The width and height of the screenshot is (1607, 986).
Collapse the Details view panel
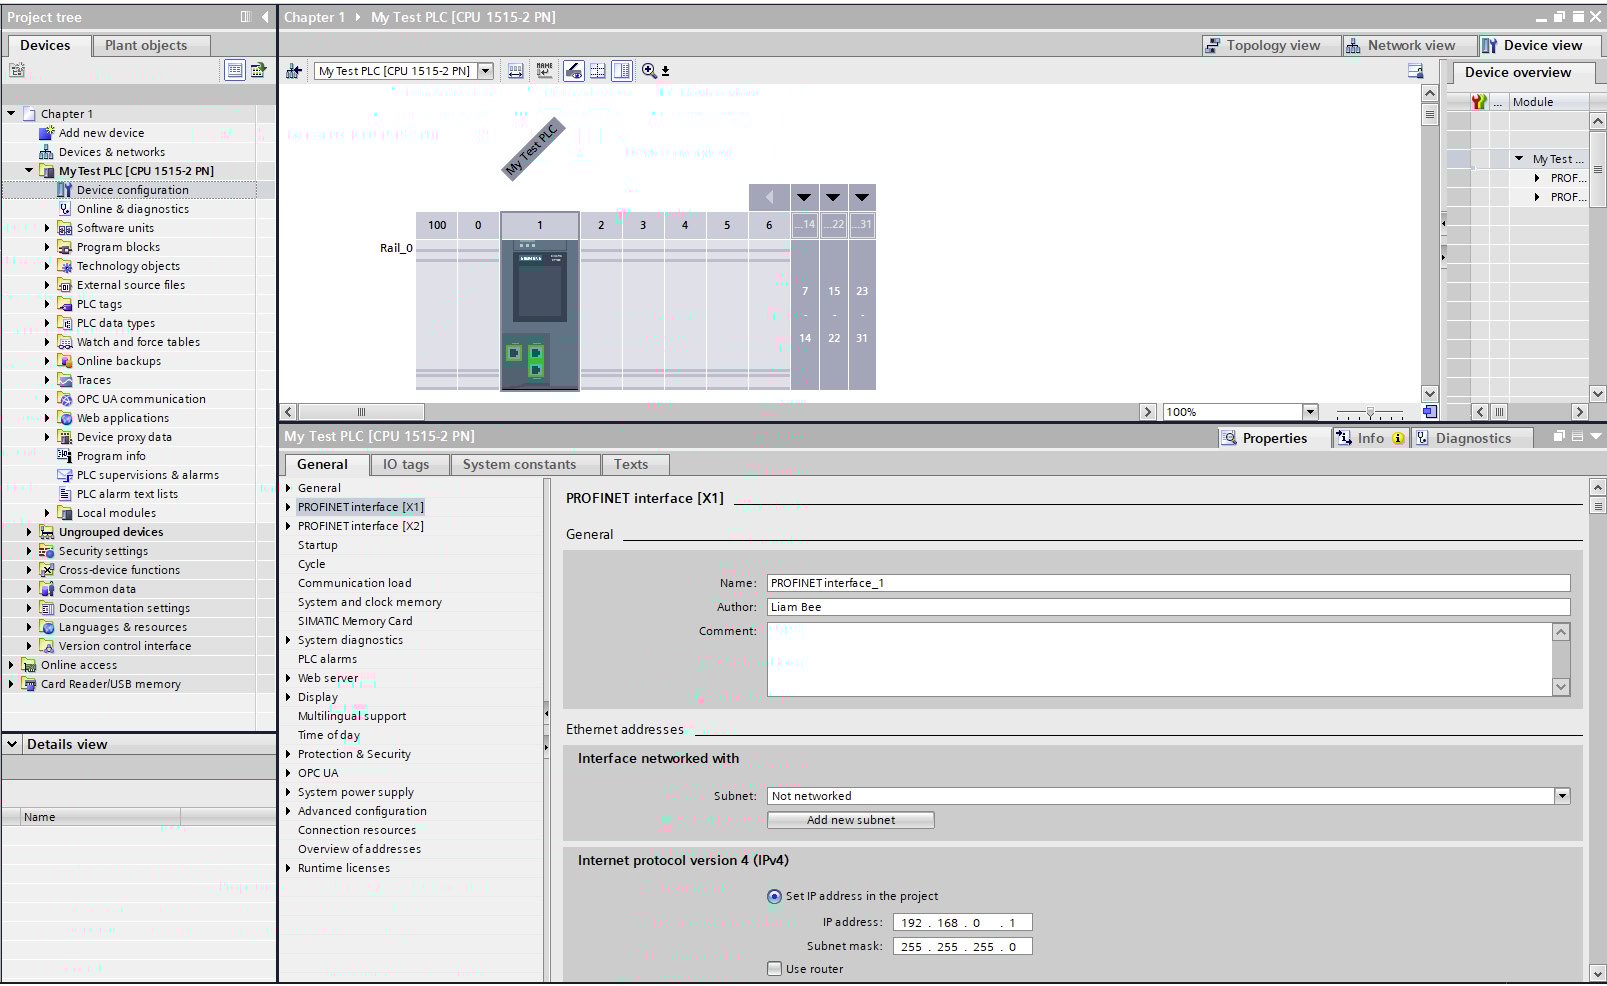pyautogui.click(x=12, y=744)
